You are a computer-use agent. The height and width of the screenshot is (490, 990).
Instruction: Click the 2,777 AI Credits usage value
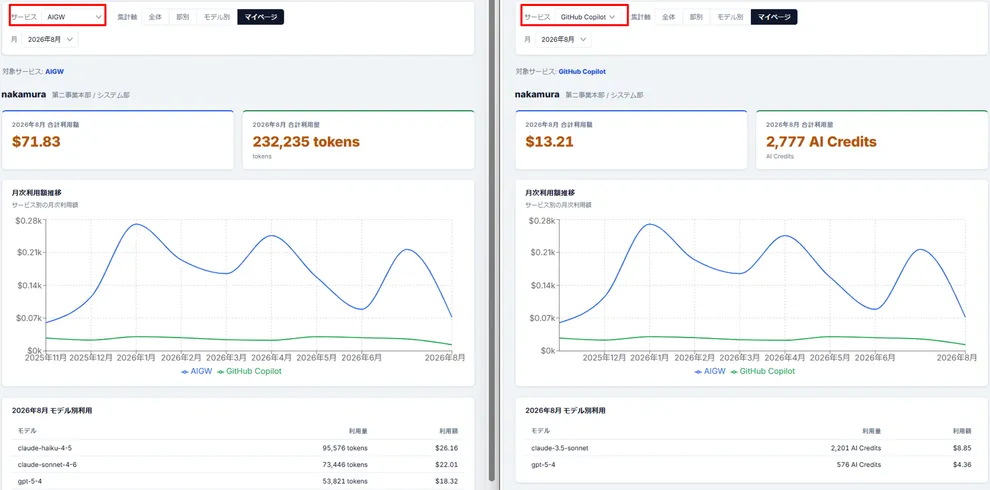pos(821,141)
